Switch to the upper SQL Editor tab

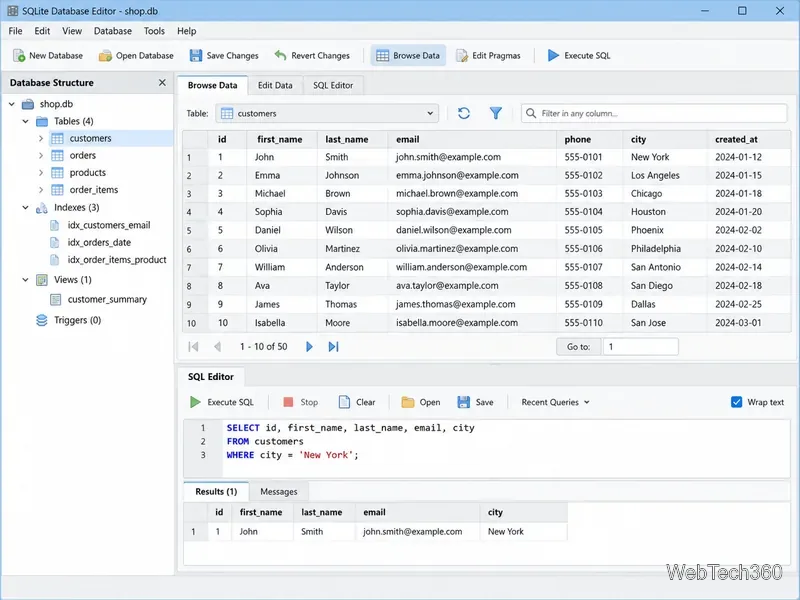pyautogui.click(x=333, y=85)
